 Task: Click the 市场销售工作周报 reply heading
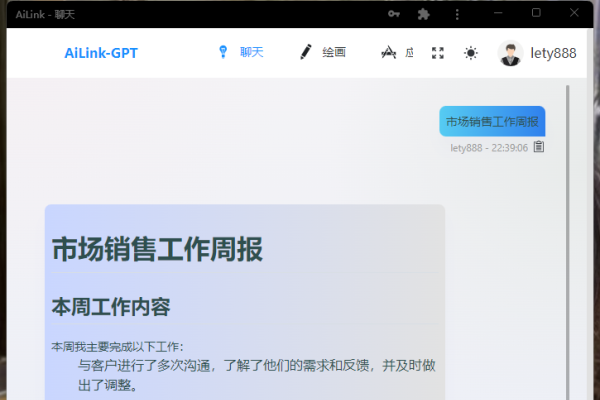tap(157, 249)
